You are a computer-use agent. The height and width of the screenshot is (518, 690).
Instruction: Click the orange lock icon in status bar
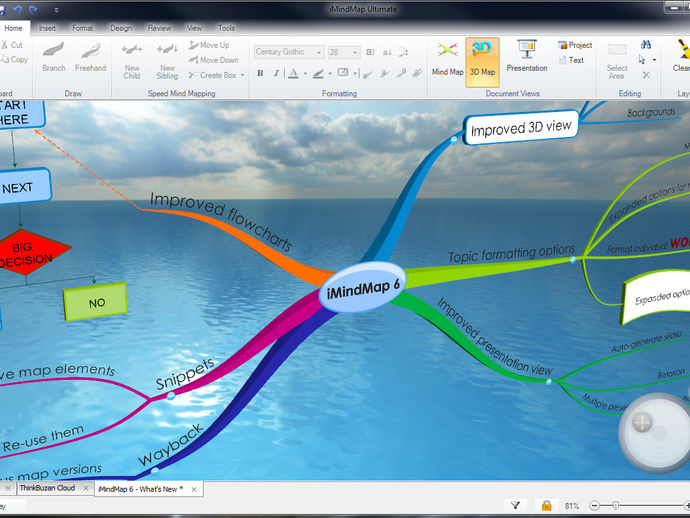(x=546, y=506)
